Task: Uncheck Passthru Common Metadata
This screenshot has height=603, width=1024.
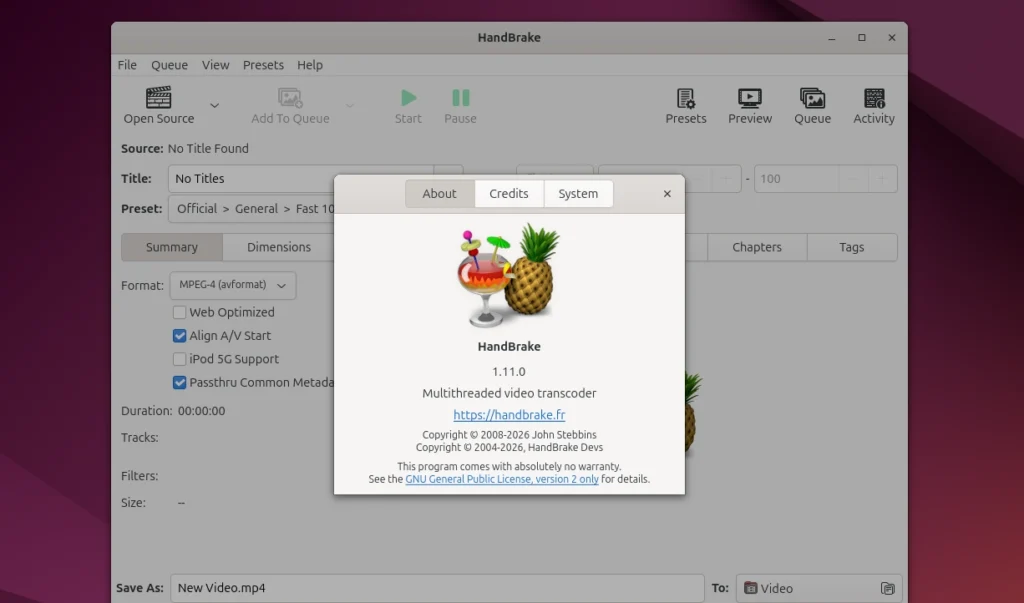Action: (x=179, y=382)
